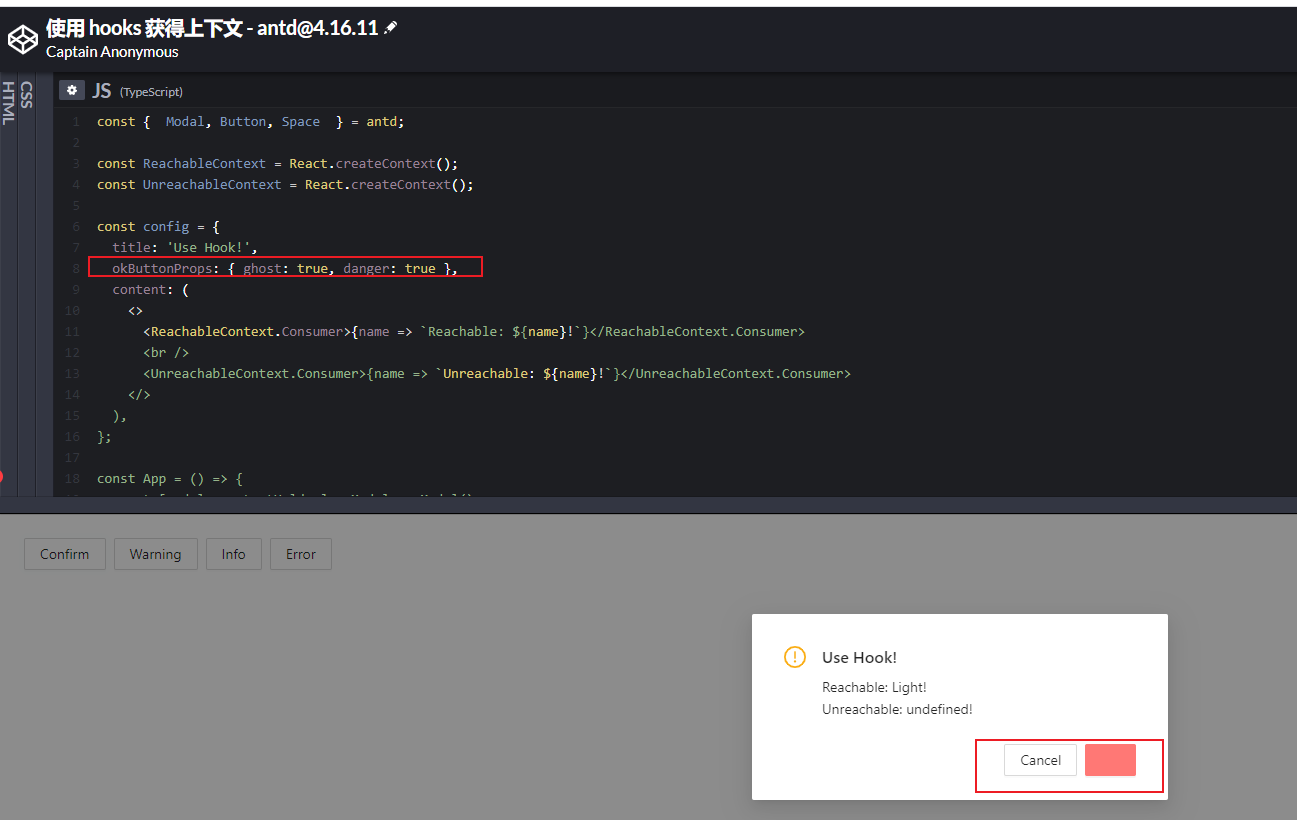Click the red breakpoint marker on the editor edge
The height and width of the screenshot is (820, 1297).
[2, 477]
